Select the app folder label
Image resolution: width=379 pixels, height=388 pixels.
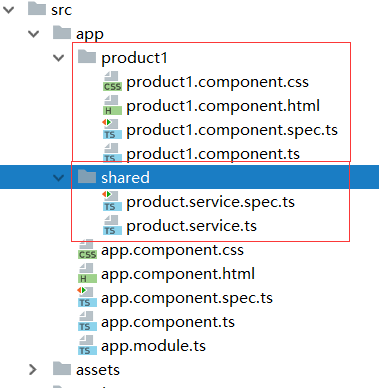(x=90, y=35)
